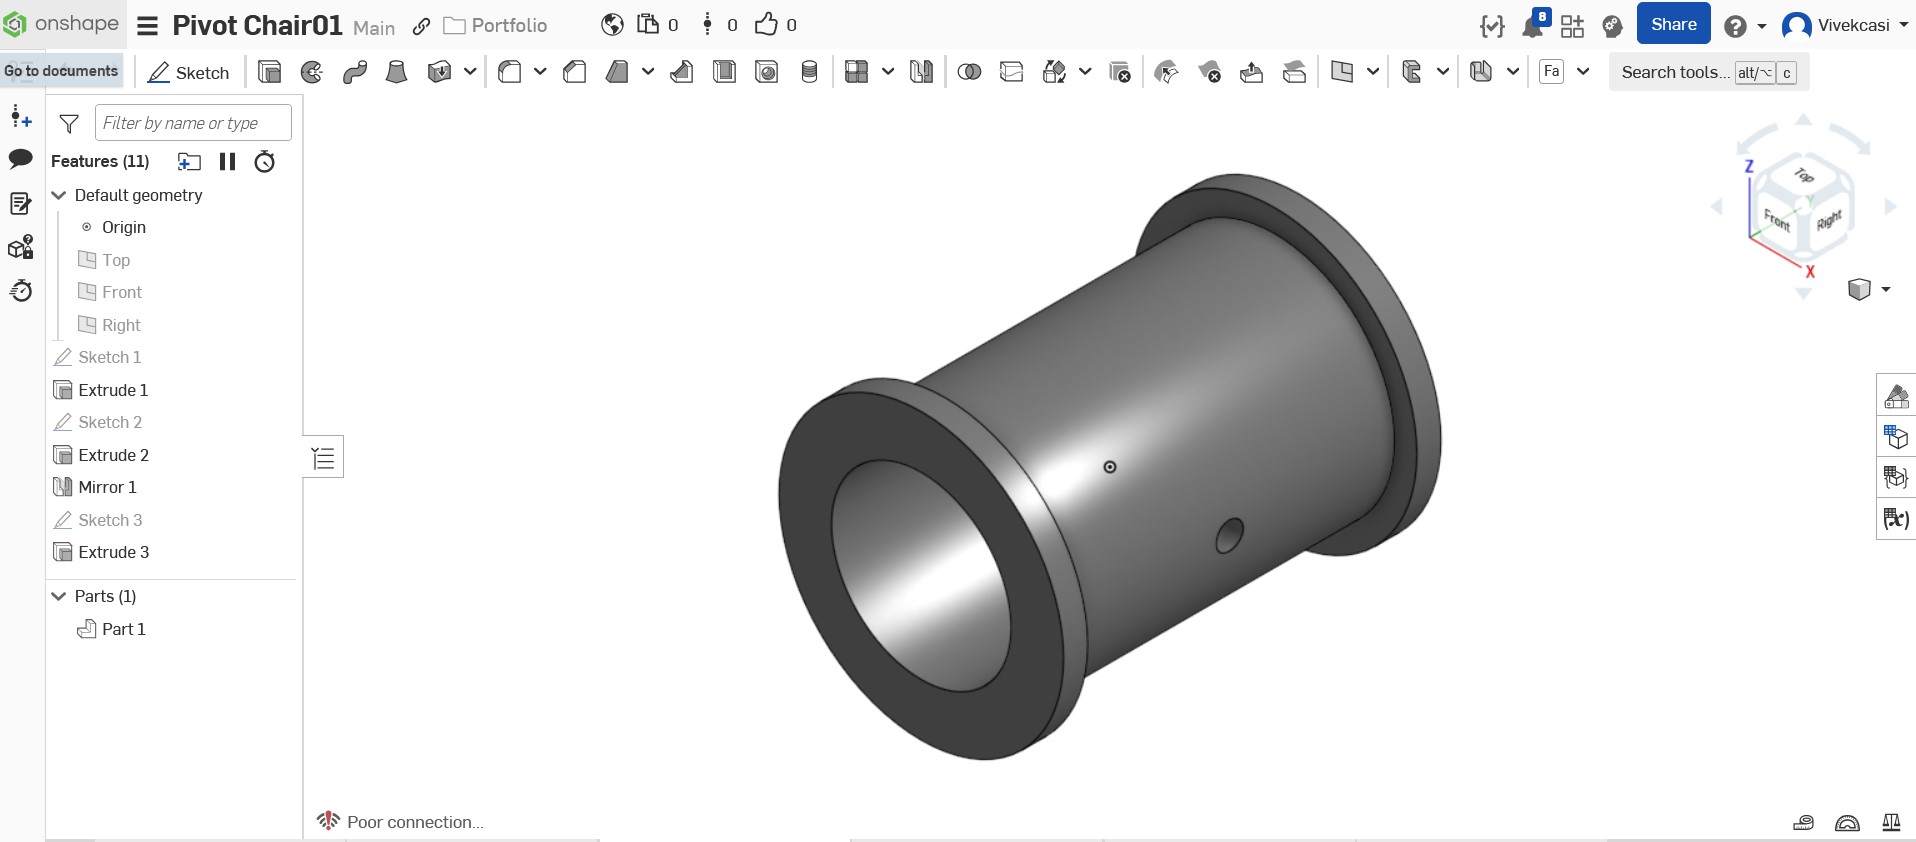Image resolution: width=1916 pixels, height=842 pixels.
Task: Collapse the Parts list section
Action: coord(59,596)
